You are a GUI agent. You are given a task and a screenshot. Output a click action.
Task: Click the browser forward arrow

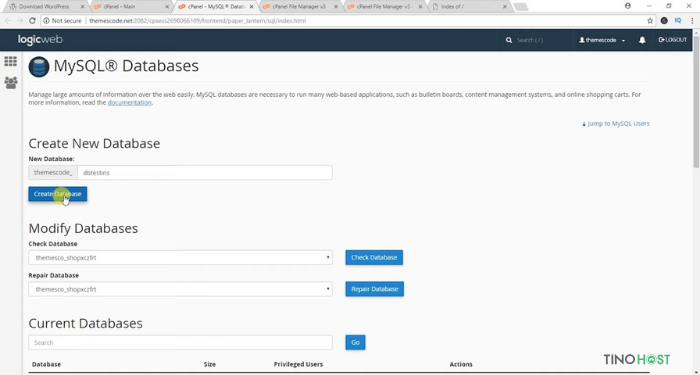(20, 21)
